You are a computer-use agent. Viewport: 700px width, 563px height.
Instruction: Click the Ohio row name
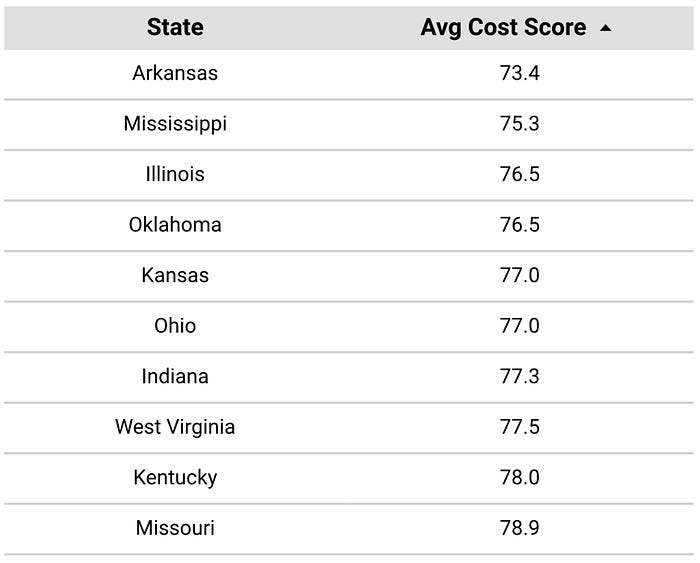(x=175, y=326)
